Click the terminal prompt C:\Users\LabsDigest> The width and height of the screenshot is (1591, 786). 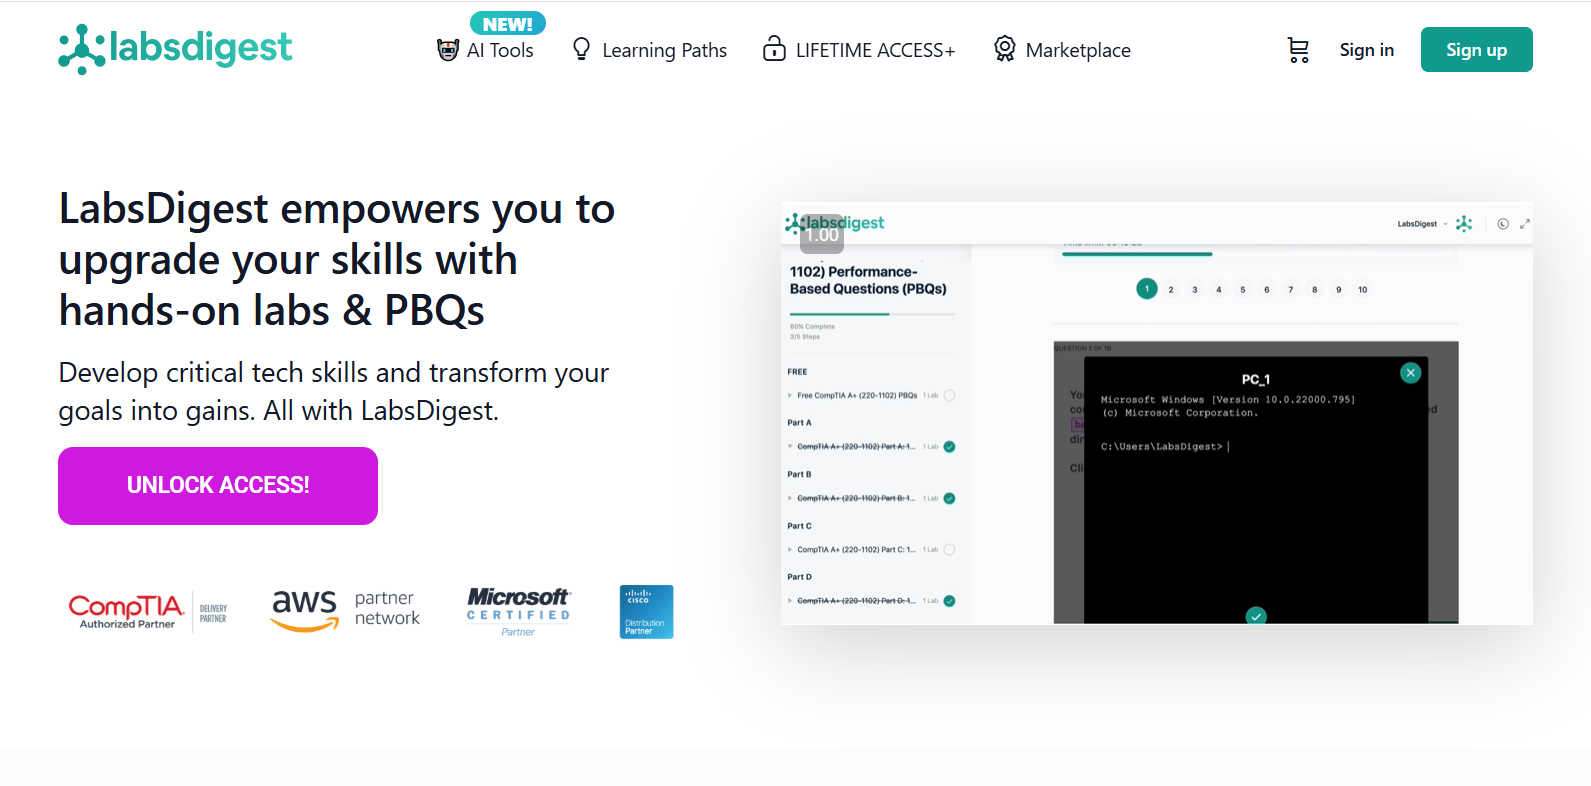pos(1162,447)
